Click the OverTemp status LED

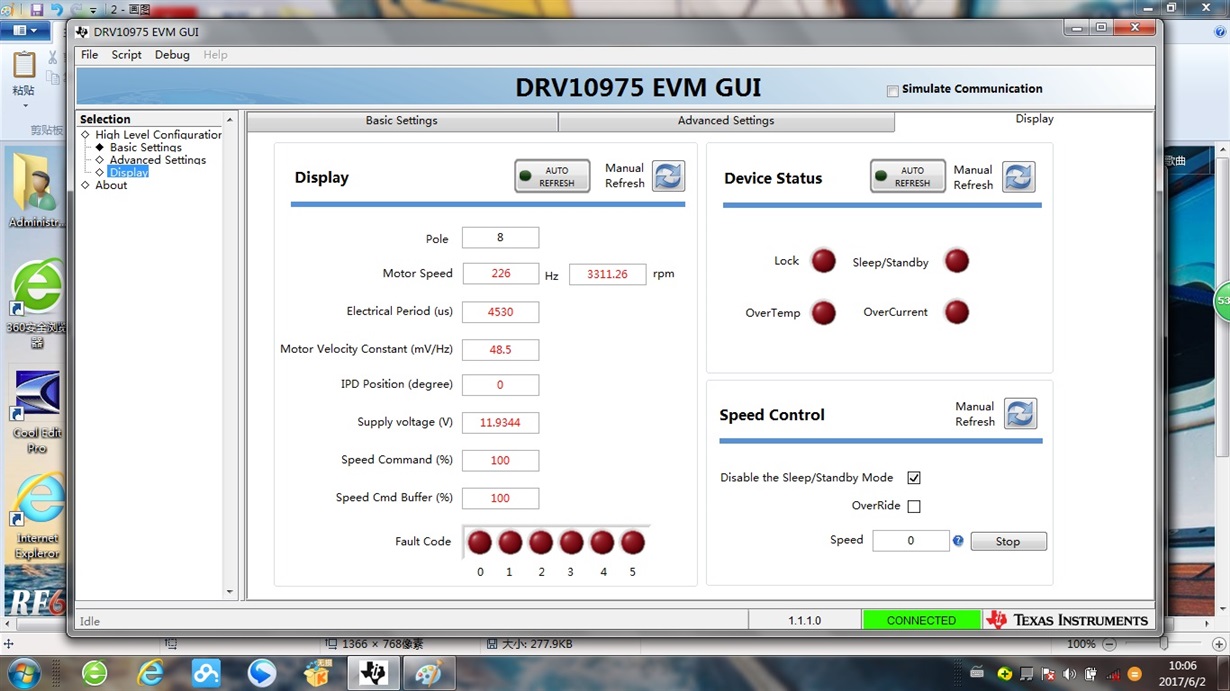[x=824, y=312]
